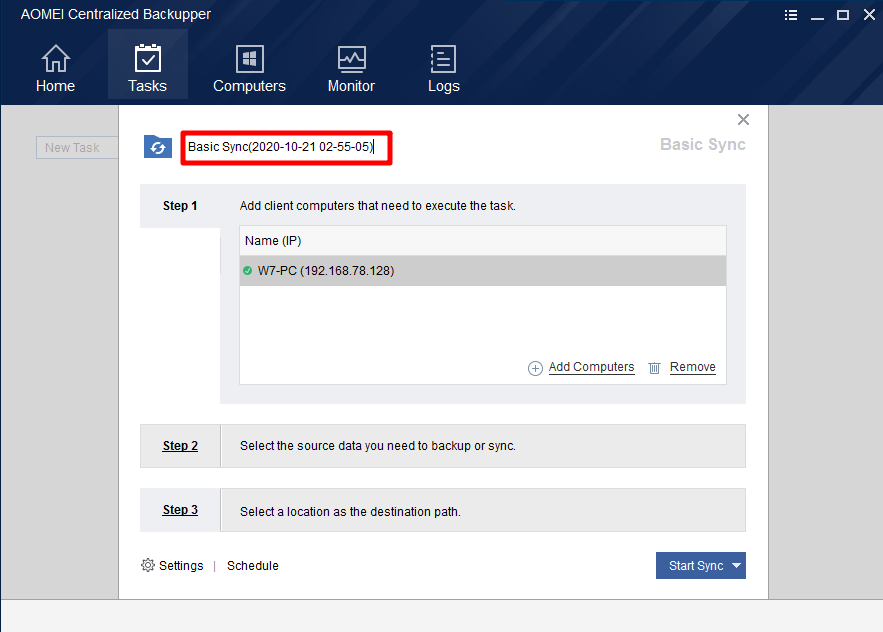
Task: Open the Logs section
Action: pyautogui.click(x=444, y=68)
